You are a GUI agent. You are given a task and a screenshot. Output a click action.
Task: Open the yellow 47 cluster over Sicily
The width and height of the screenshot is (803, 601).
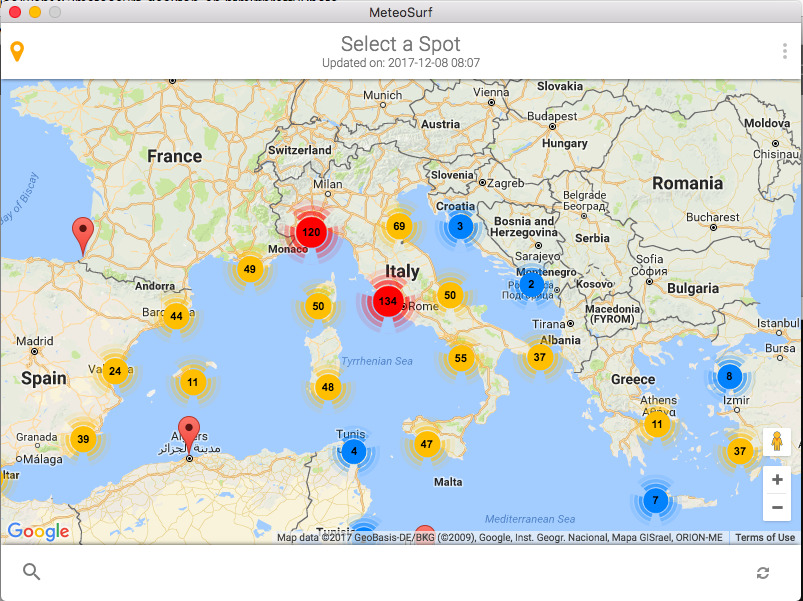[427, 444]
